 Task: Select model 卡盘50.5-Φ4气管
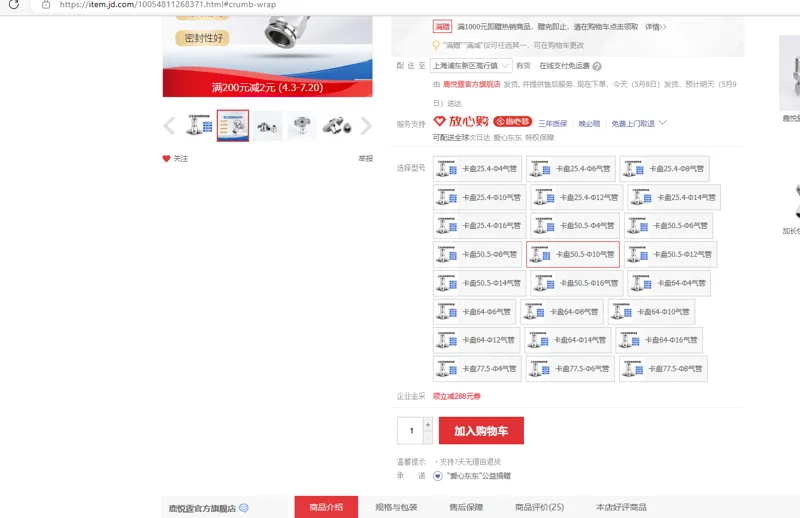(575, 226)
